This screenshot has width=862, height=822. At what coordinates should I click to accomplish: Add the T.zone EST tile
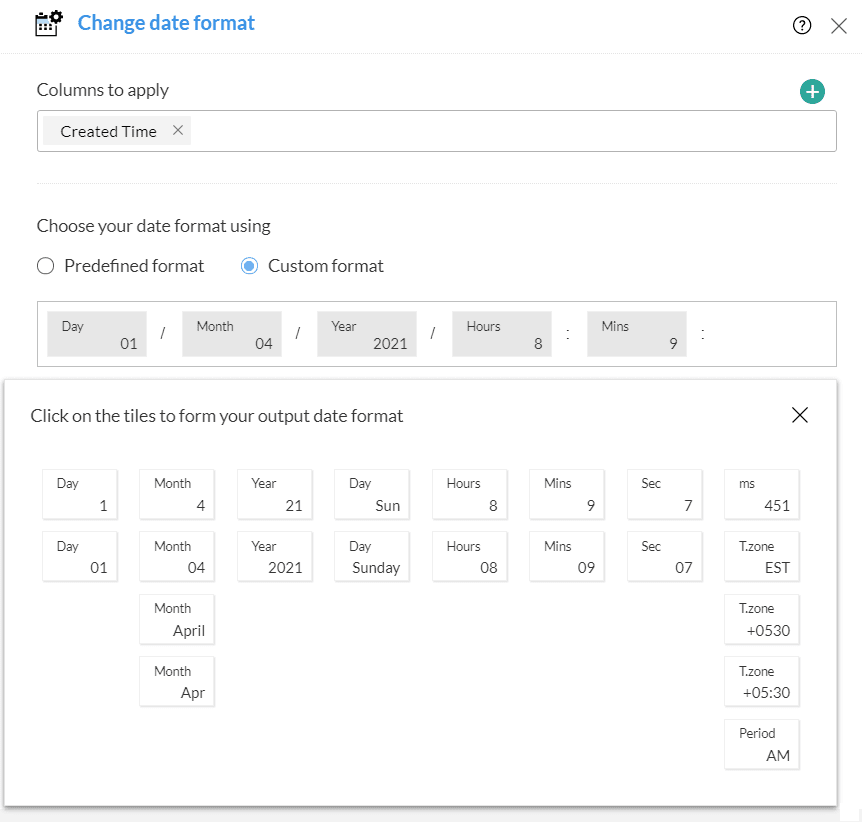click(x=762, y=557)
